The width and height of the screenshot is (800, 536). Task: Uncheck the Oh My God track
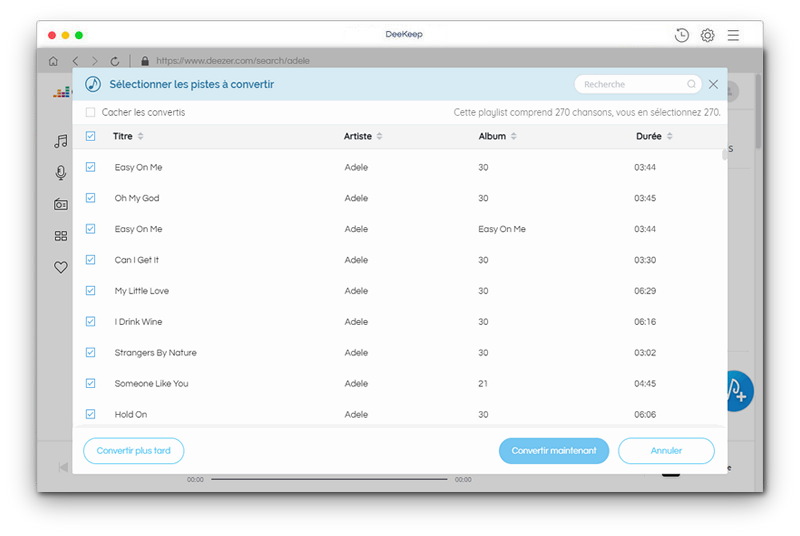tap(90, 198)
